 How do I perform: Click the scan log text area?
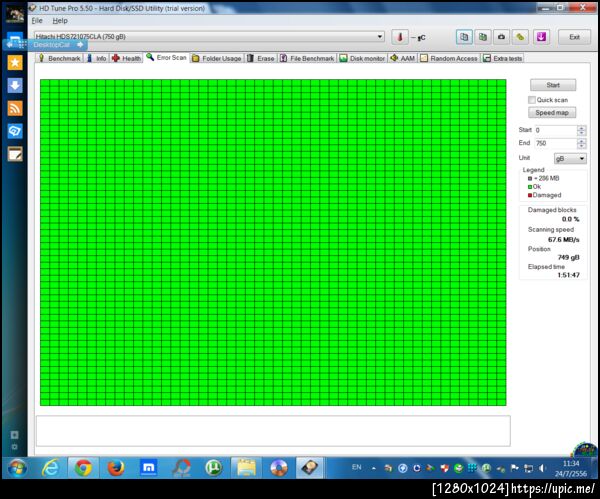(x=273, y=431)
